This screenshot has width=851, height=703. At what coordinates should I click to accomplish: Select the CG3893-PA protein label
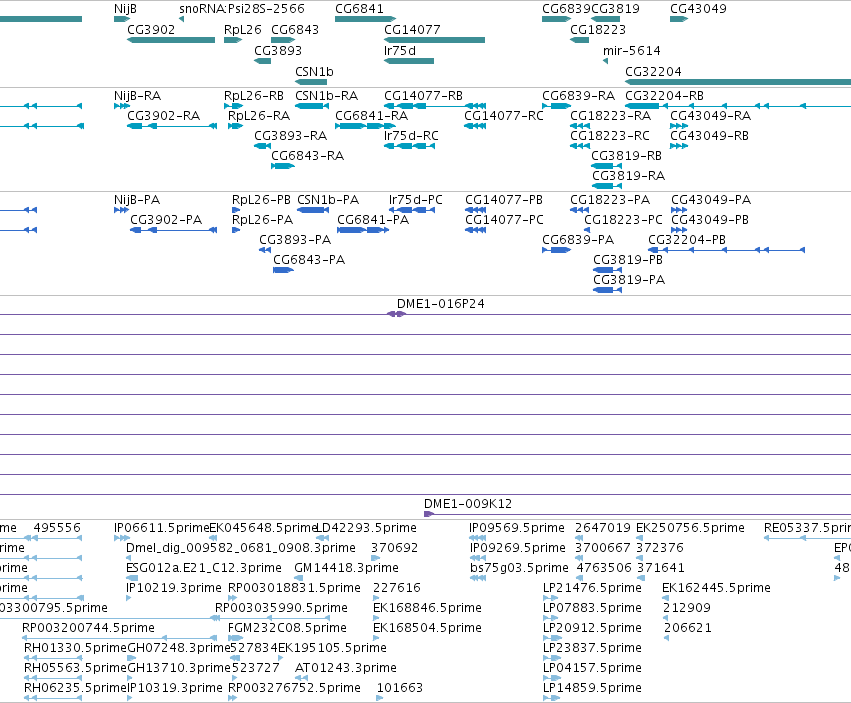[x=295, y=240]
